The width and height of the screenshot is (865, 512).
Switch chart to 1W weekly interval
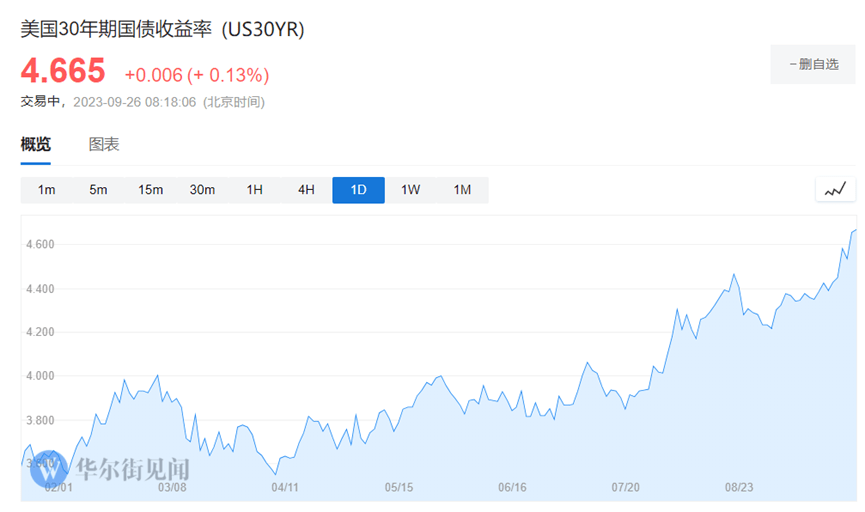tap(410, 190)
